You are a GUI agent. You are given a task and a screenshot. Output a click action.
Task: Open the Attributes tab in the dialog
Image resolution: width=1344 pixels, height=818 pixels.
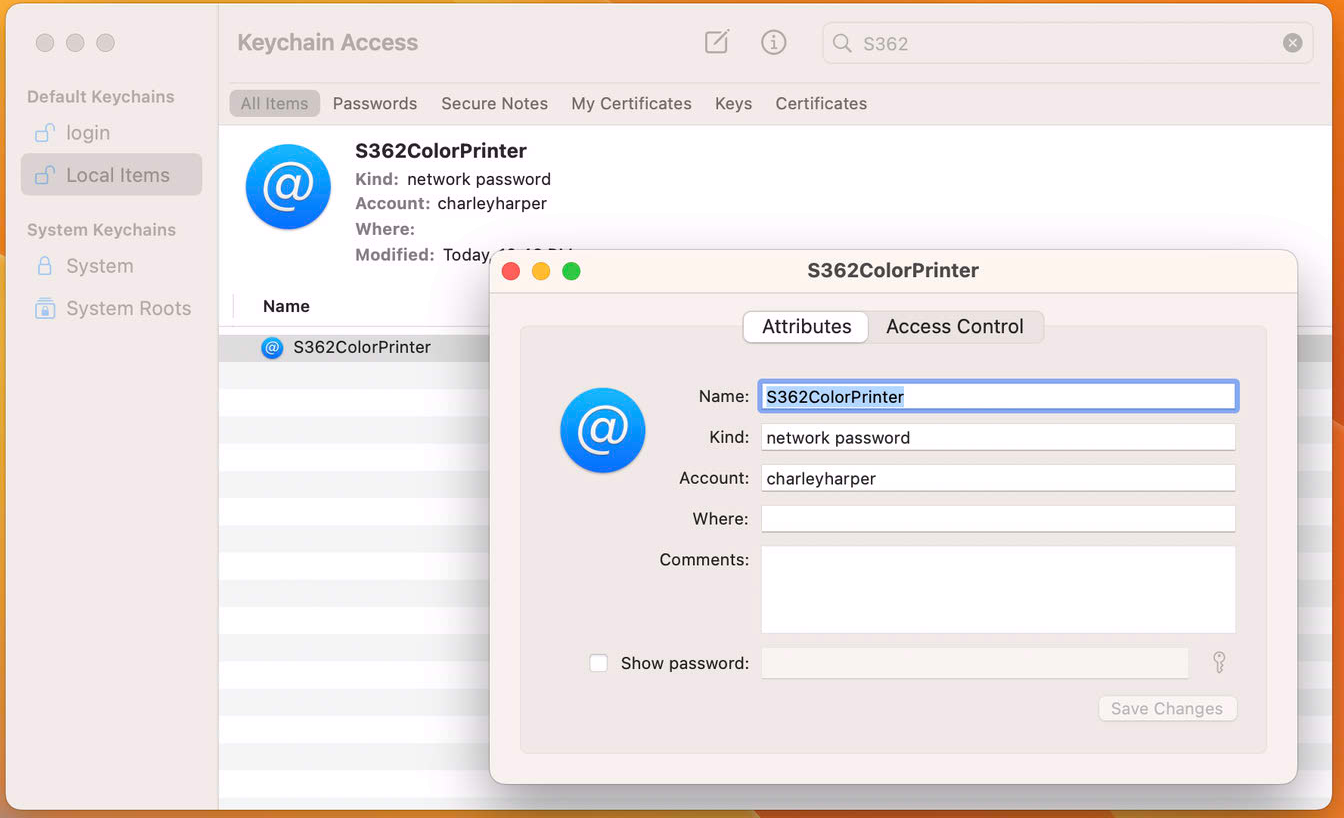(806, 327)
